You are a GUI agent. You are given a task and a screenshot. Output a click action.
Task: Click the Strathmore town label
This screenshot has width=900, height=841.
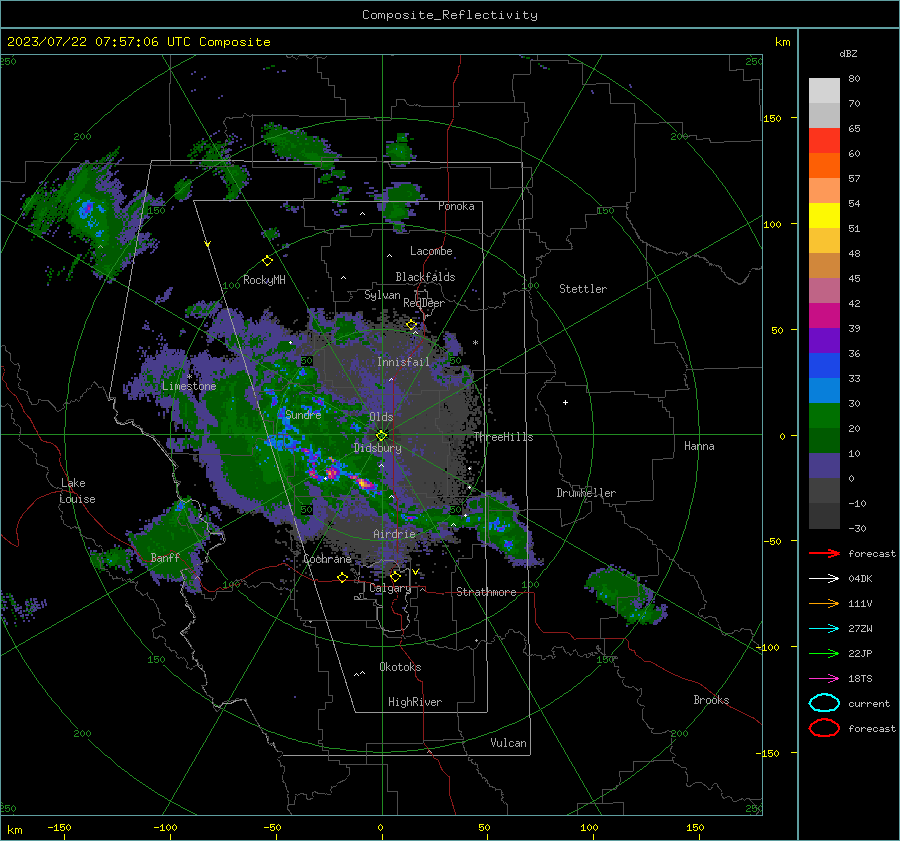[x=486, y=592]
